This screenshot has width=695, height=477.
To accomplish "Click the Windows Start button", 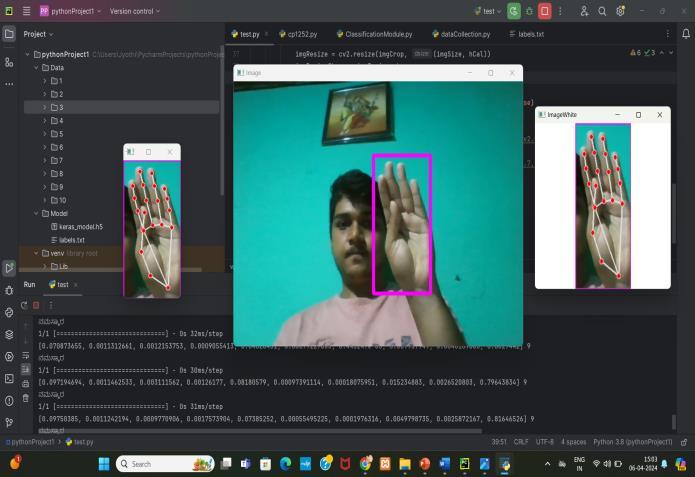I will (104, 464).
